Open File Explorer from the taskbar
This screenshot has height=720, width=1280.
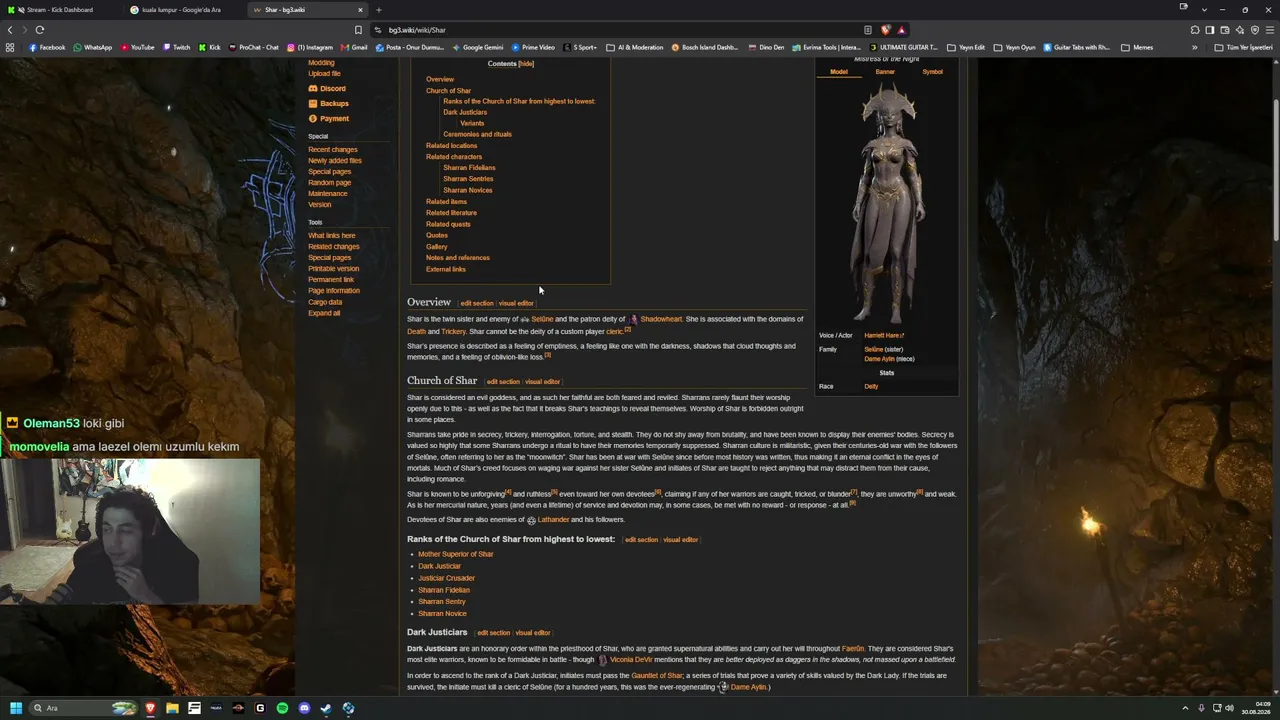[x=172, y=708]
